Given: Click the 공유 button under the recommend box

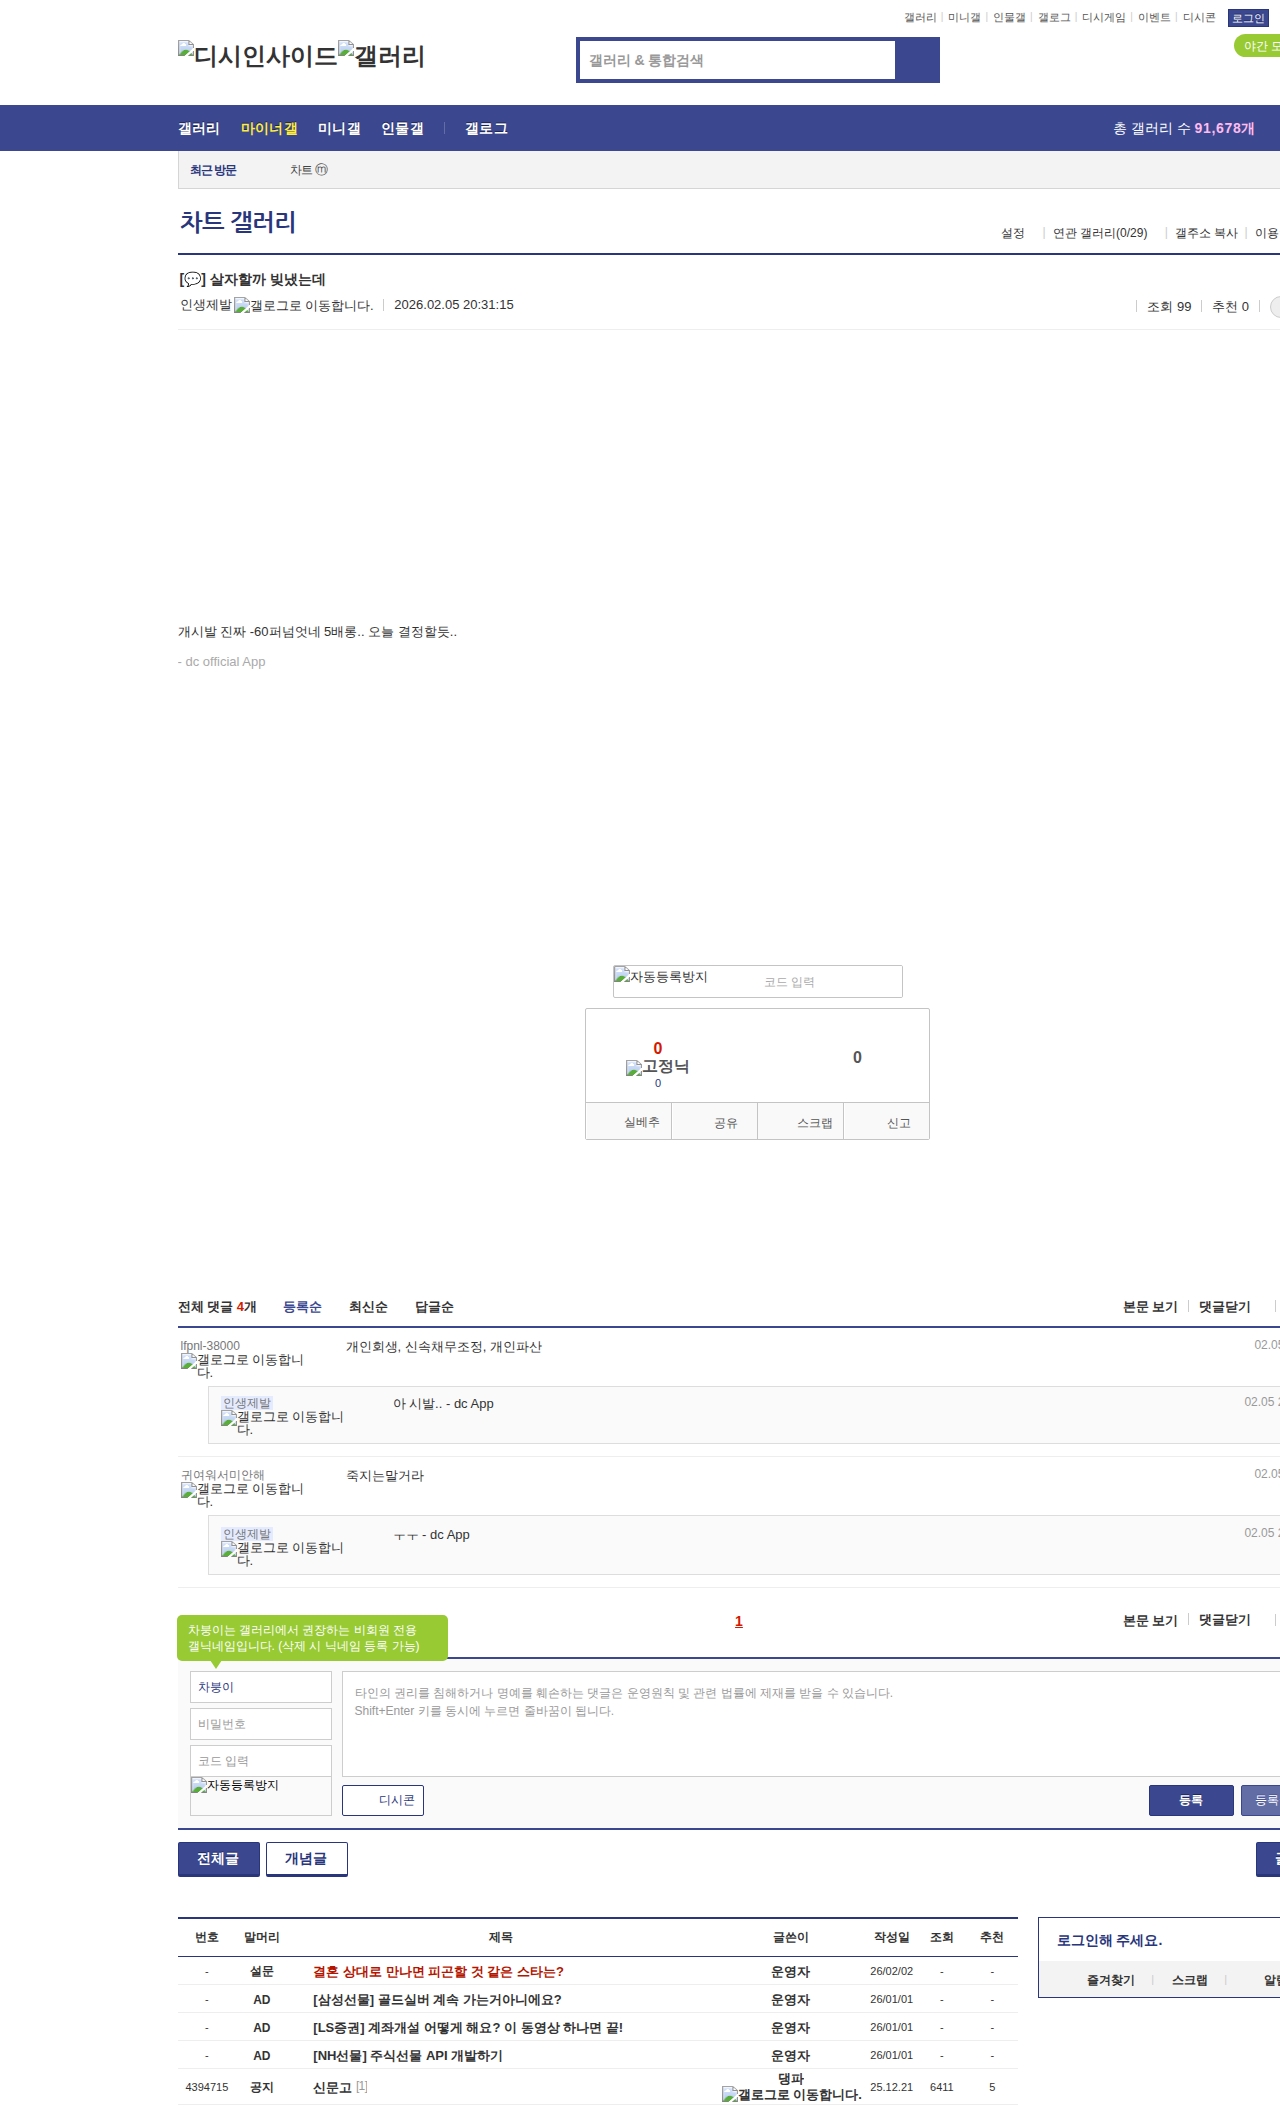Looking at the screenshot, I should [714, 1122].
